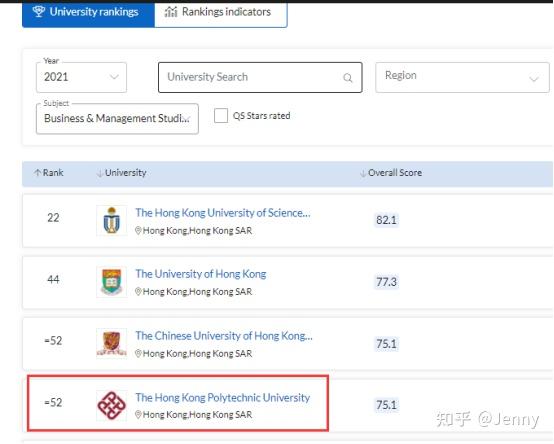Switch to the Rankings indicators tab
554x444 pixels.
(221, 13)
